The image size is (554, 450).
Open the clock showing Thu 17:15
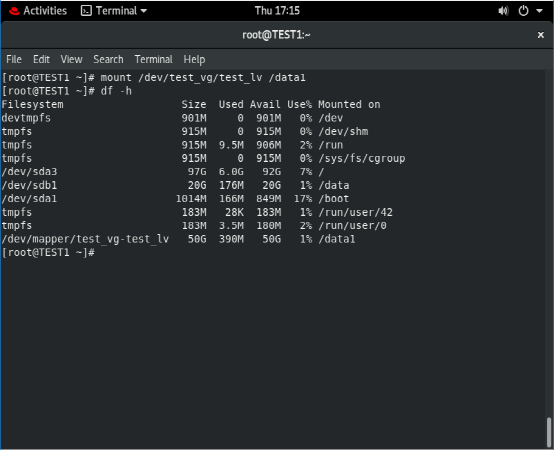pyautogui.click(x=277, y=11)
